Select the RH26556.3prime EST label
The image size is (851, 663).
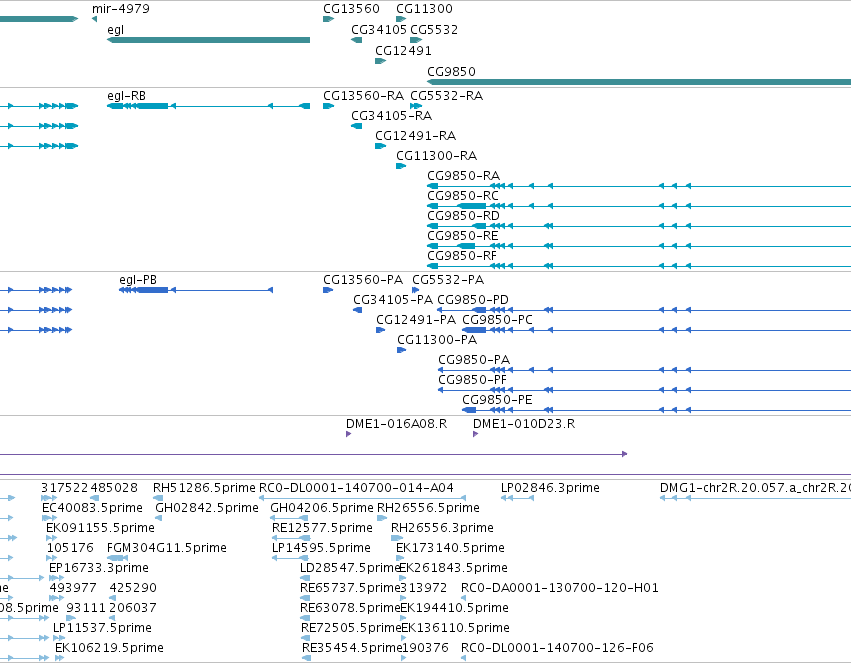tap(442, 528)
